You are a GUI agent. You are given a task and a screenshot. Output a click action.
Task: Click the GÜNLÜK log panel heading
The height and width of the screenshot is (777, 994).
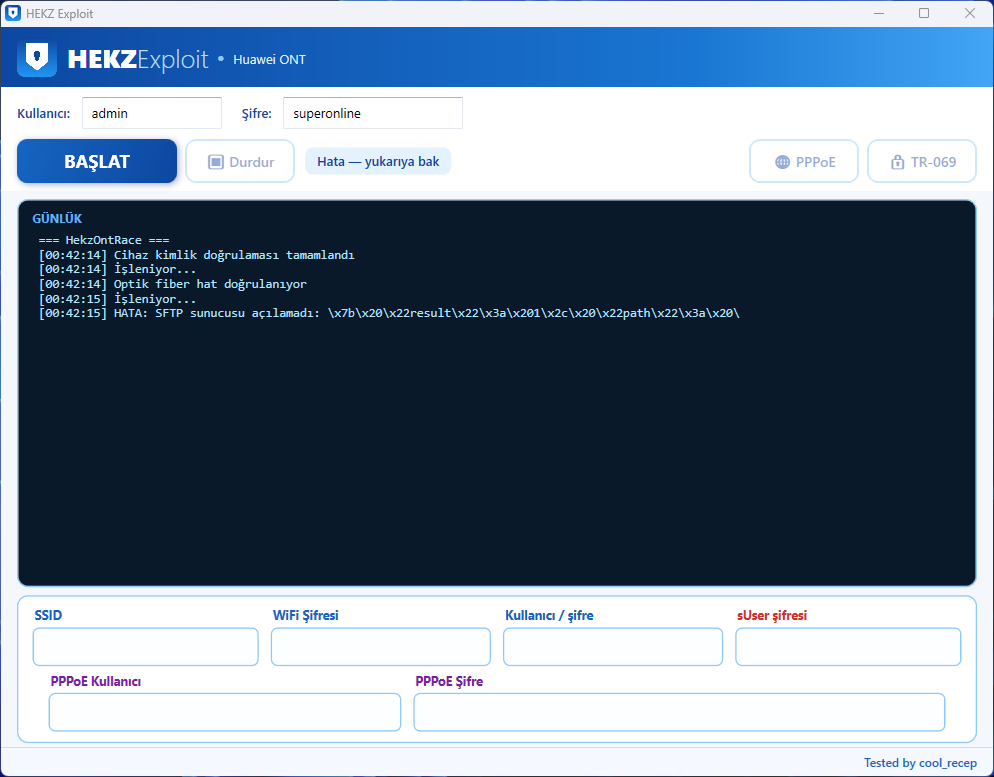pyautogui.click(x=57, y=219)
